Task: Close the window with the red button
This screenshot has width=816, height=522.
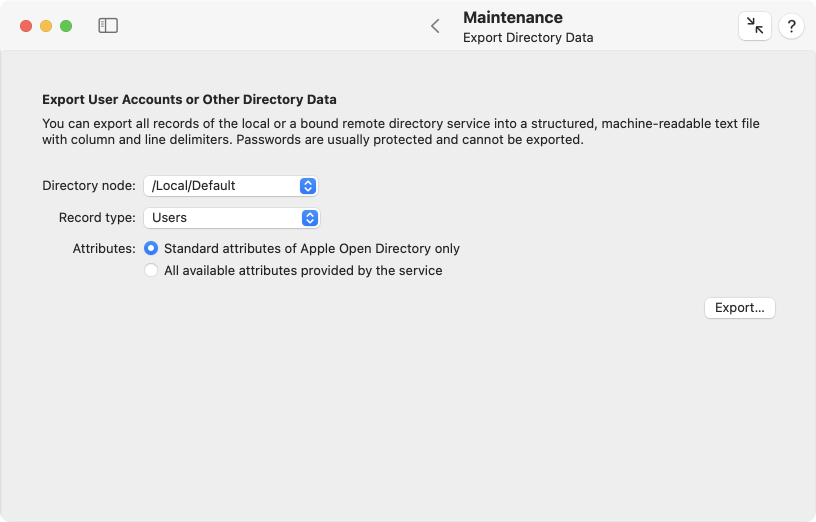Action: point(26,26)
